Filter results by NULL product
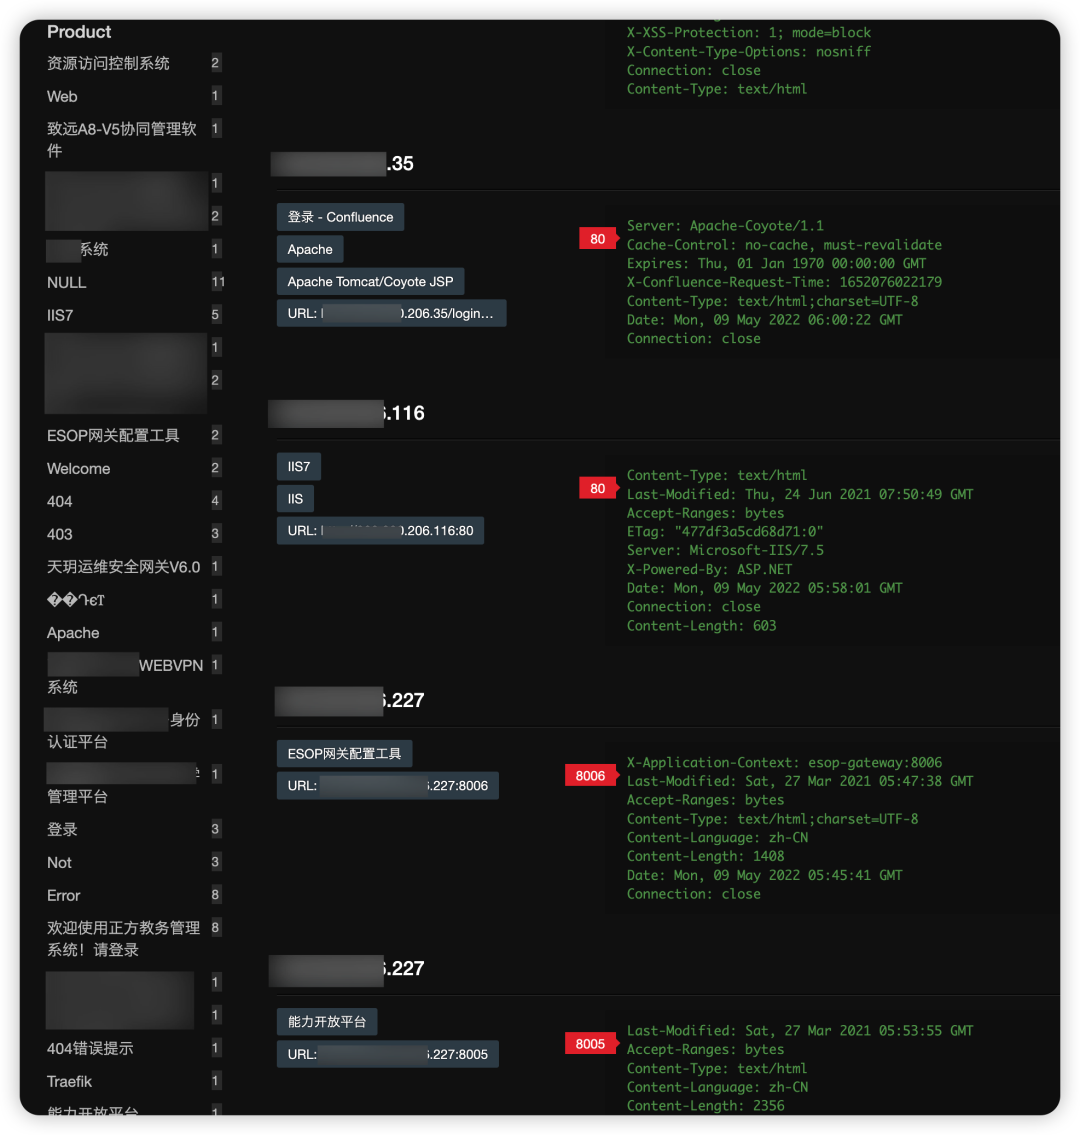The image size is (1080, 1135). click(67, 282)
